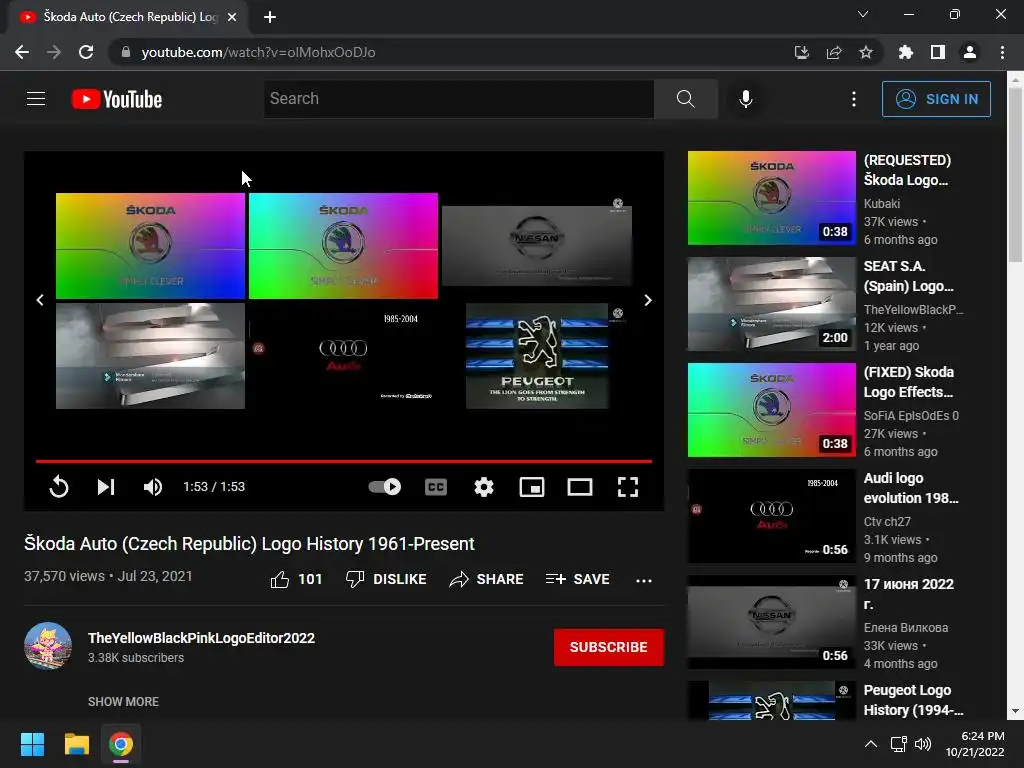
Task: Install app icon in address bar
Action: (x=802, y=52)
